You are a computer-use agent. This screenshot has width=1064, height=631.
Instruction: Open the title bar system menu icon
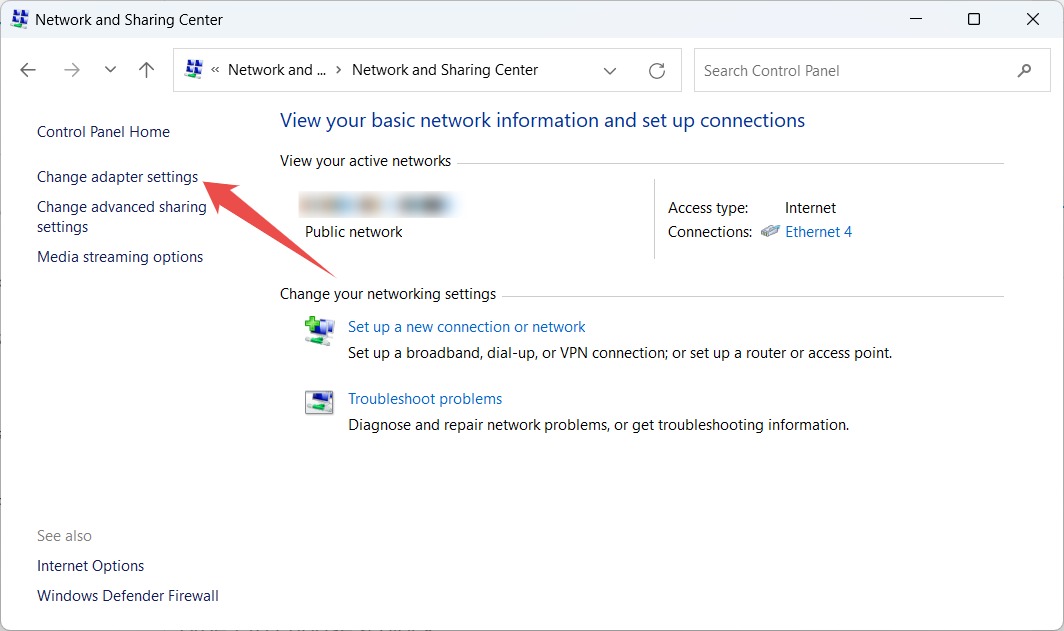19,18
